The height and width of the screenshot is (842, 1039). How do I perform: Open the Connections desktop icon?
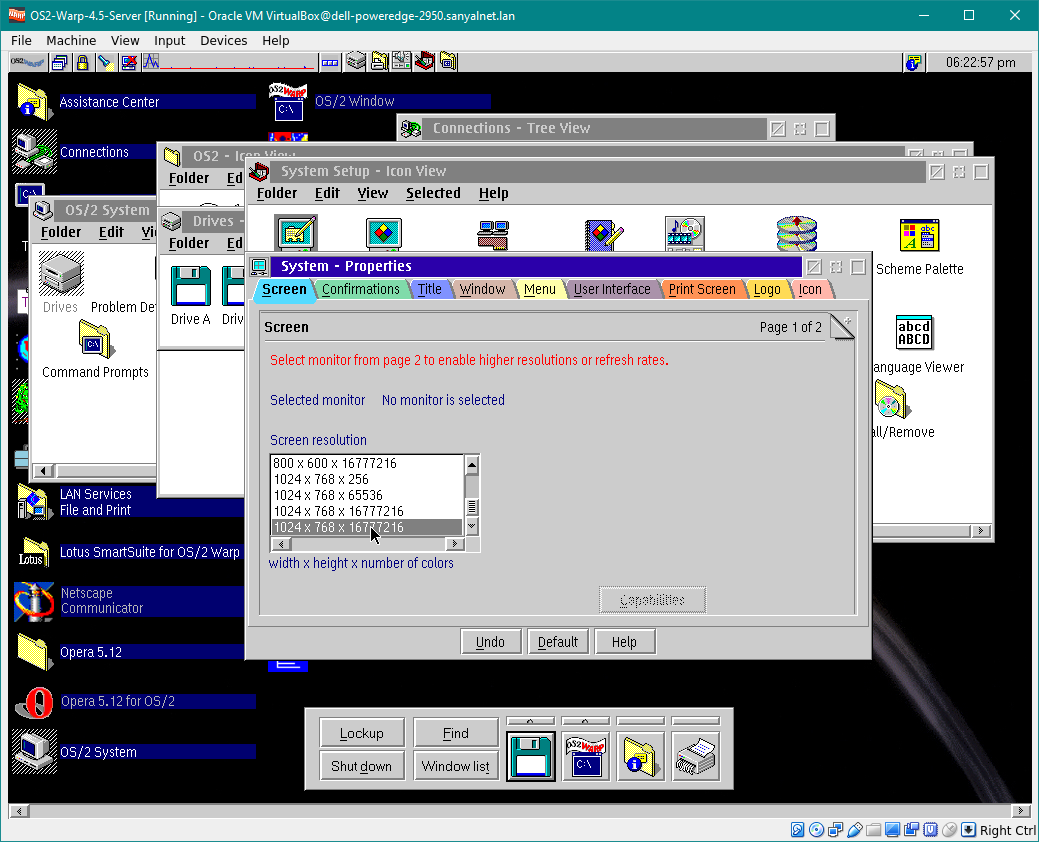34,152
